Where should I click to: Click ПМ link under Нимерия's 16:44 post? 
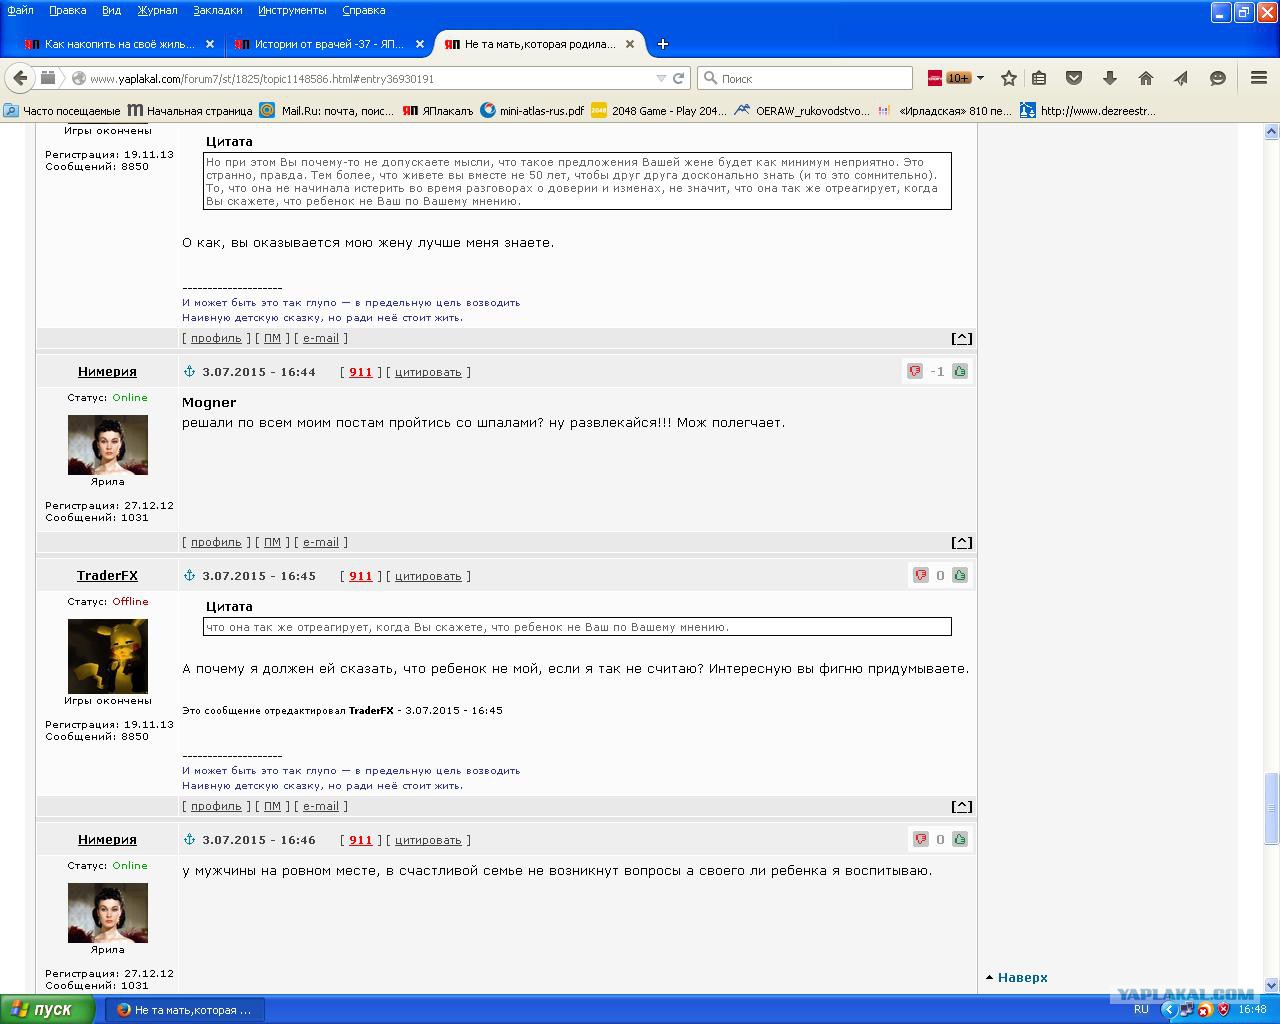click(x=272, y=542)
